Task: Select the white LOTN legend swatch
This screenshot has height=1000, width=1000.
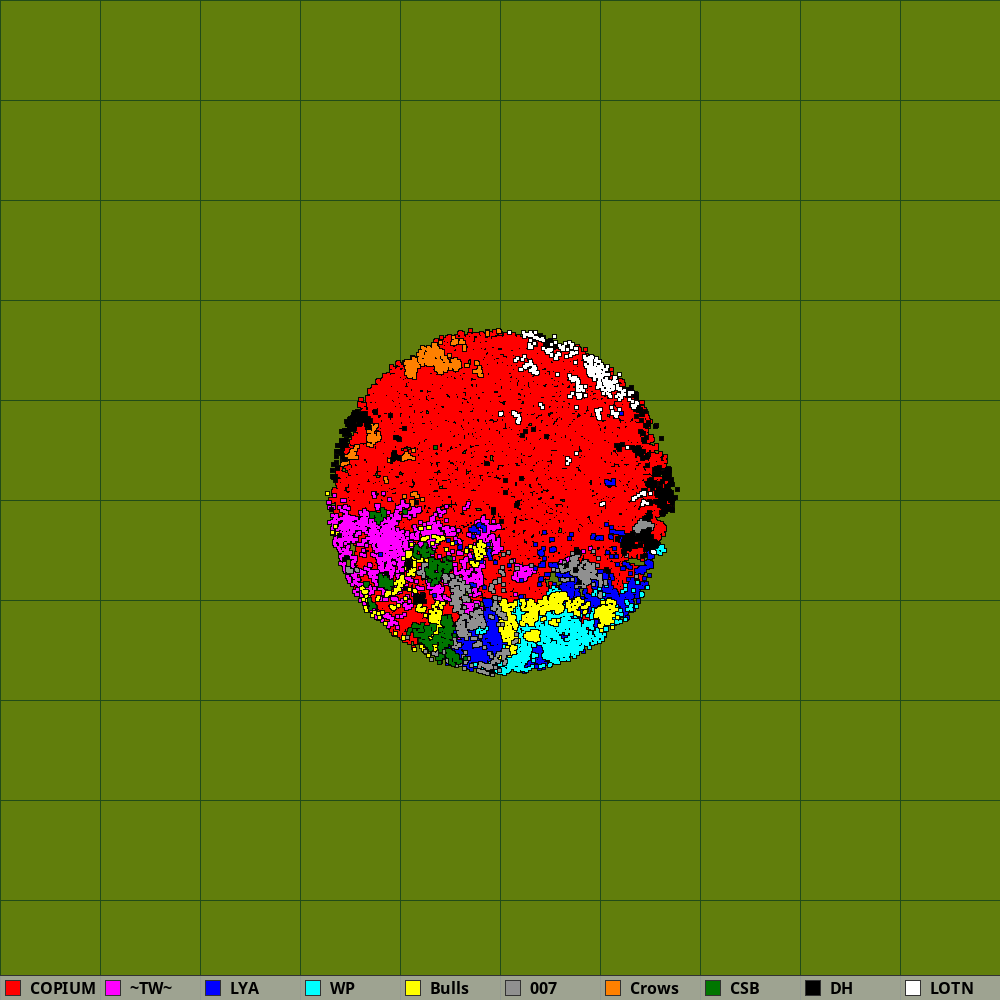Action: [913, 988]
